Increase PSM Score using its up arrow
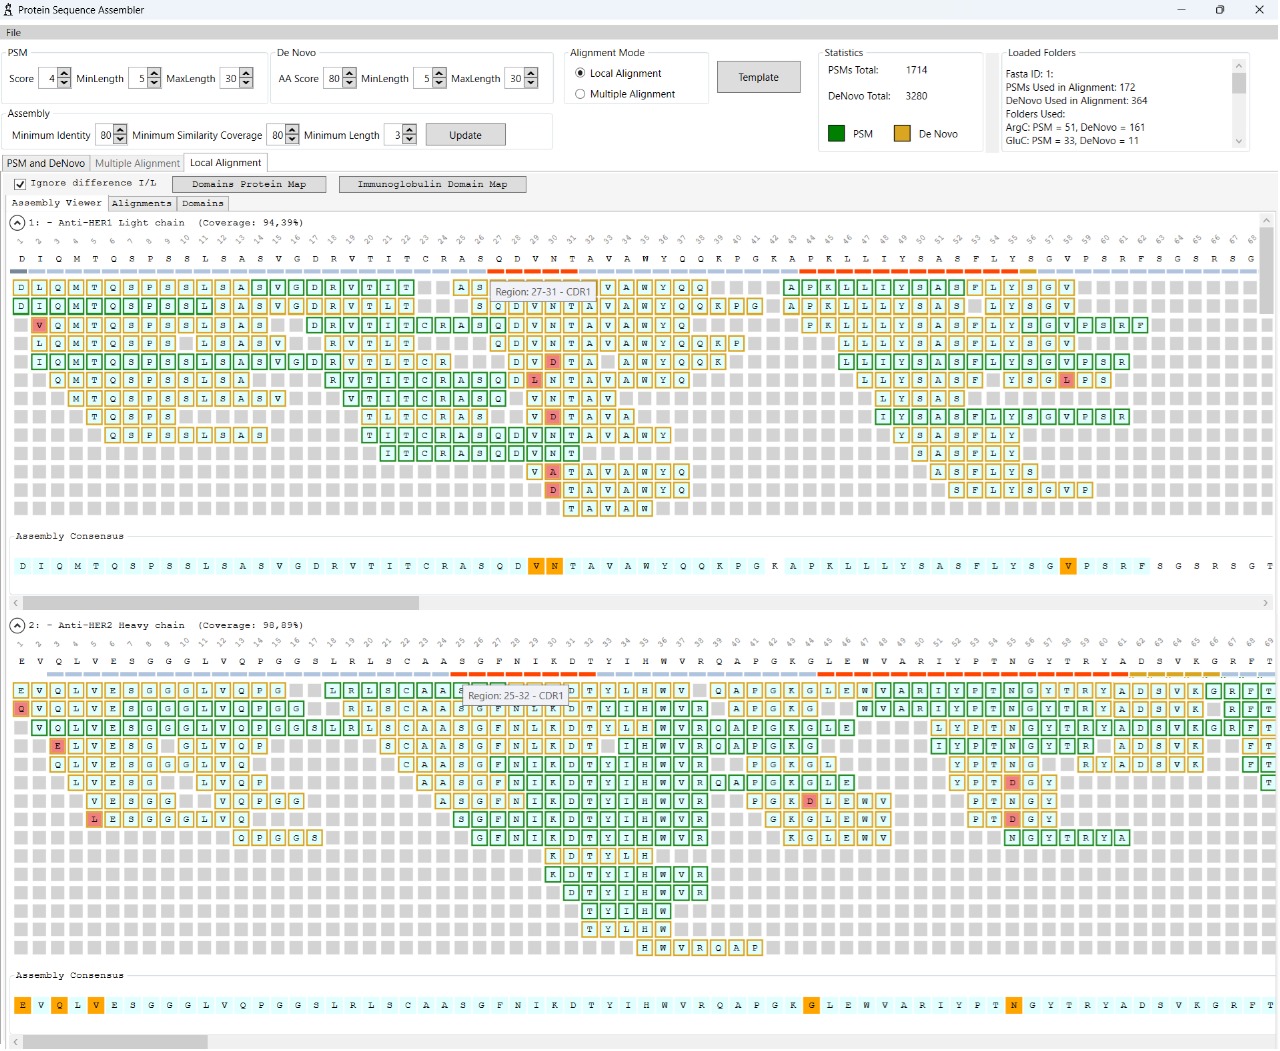The height and width of the screenshot is (1051, 1280). point(62,73)
